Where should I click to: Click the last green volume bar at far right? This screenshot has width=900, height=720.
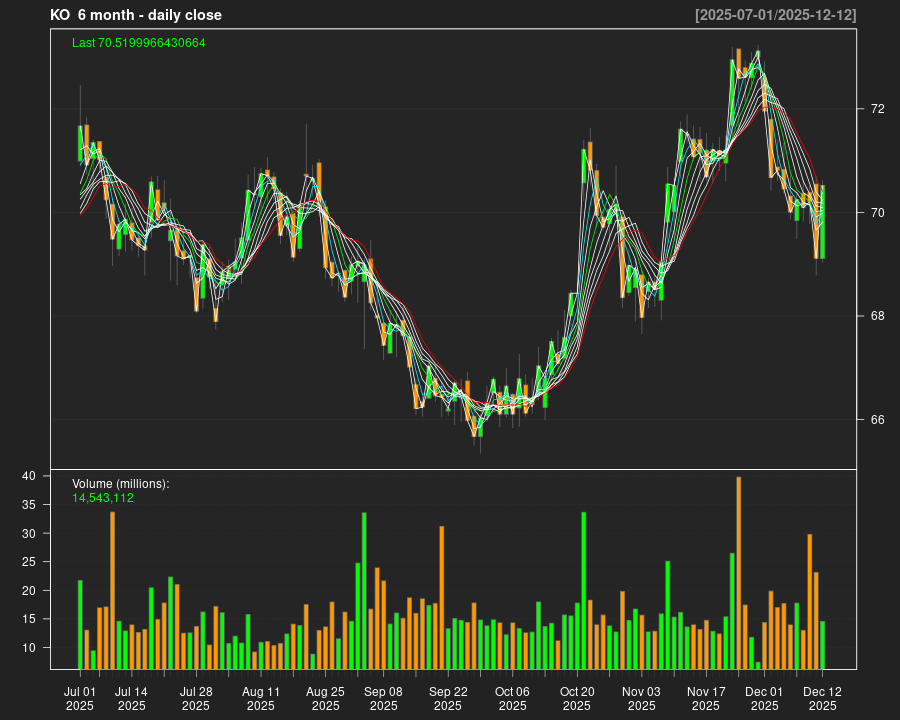[x=822, y=645]
